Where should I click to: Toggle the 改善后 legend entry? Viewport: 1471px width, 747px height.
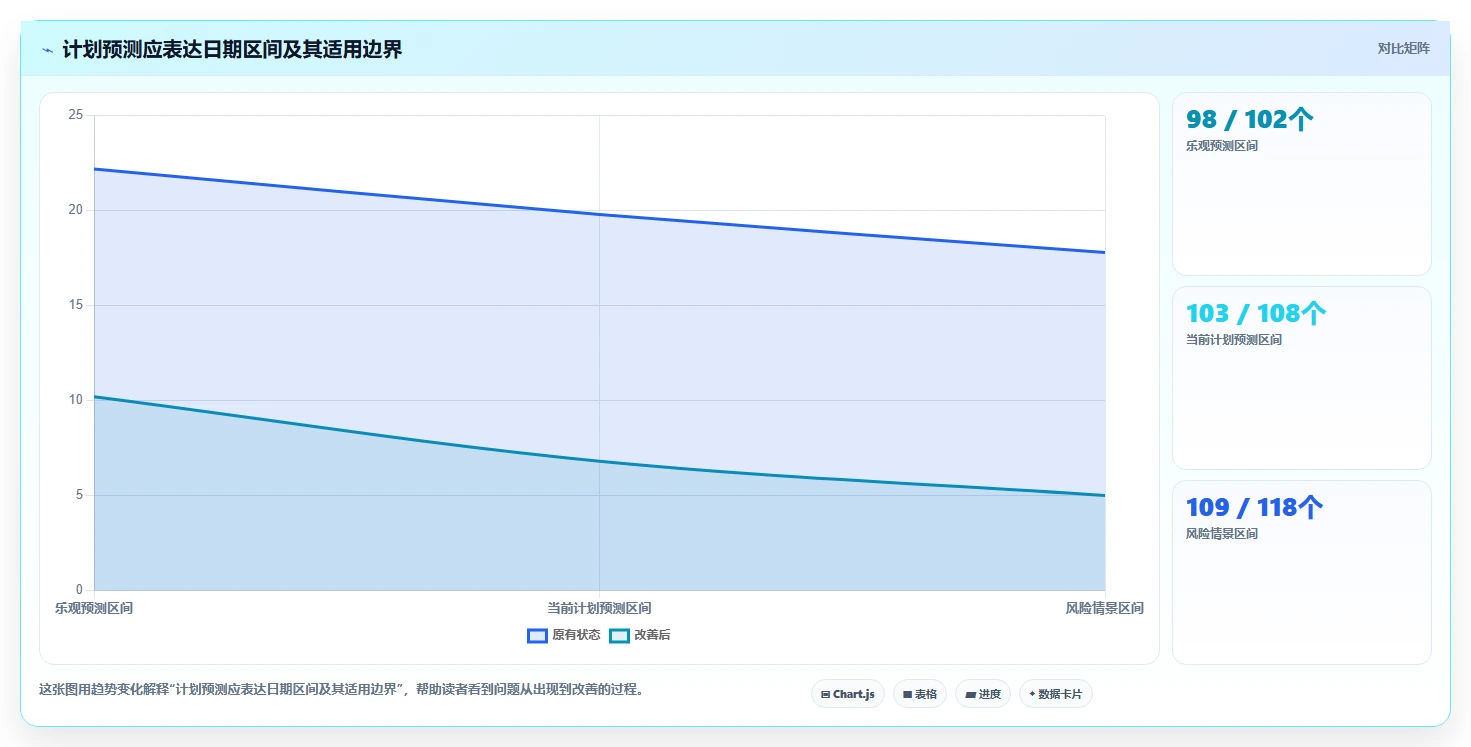[x=639, y=635]
